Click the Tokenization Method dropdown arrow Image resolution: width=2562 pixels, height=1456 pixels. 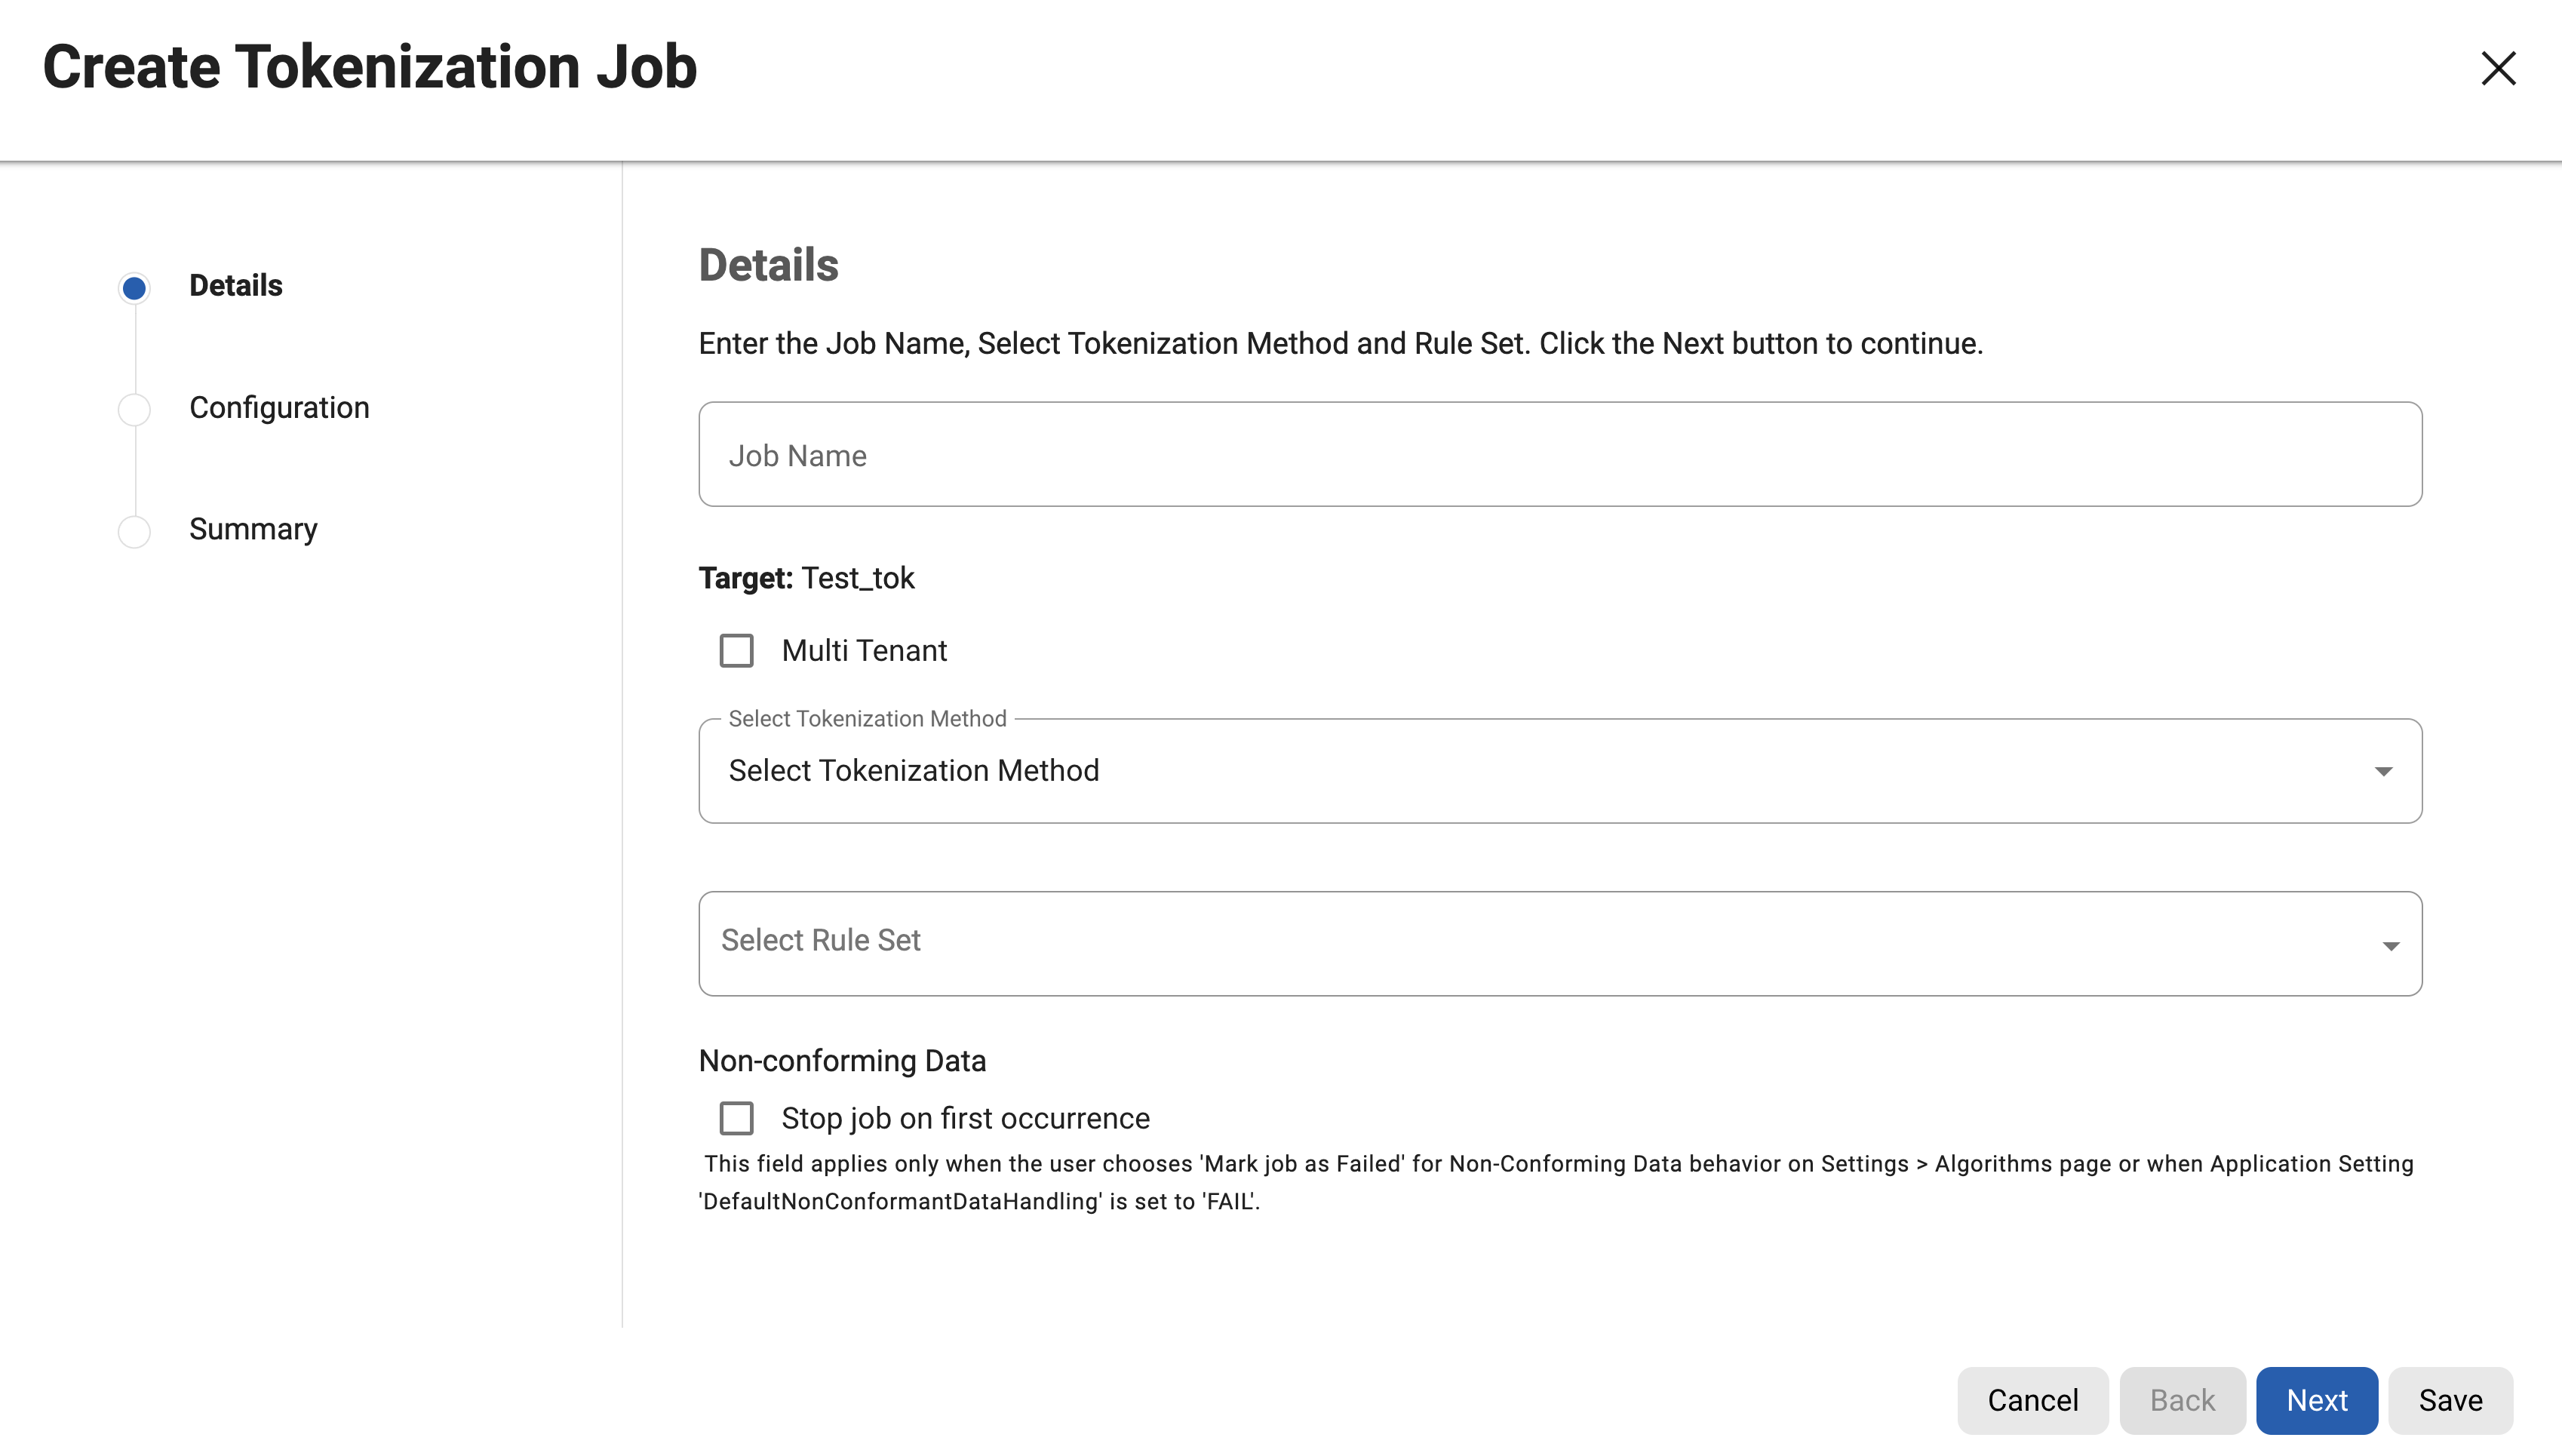pos(2383,771)
